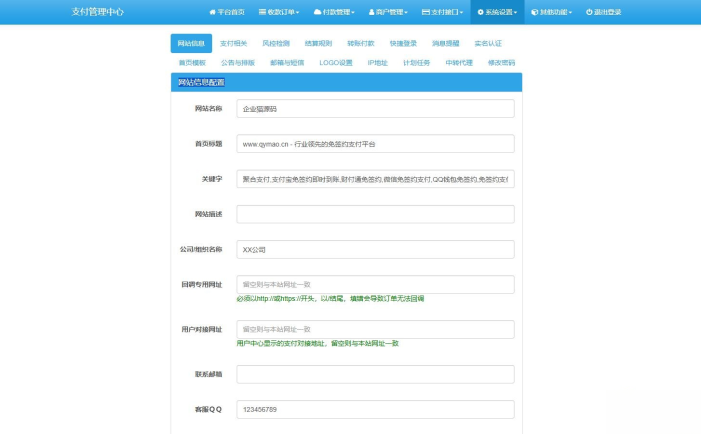Select the 快捷登录 tab

tap(403, 43)
